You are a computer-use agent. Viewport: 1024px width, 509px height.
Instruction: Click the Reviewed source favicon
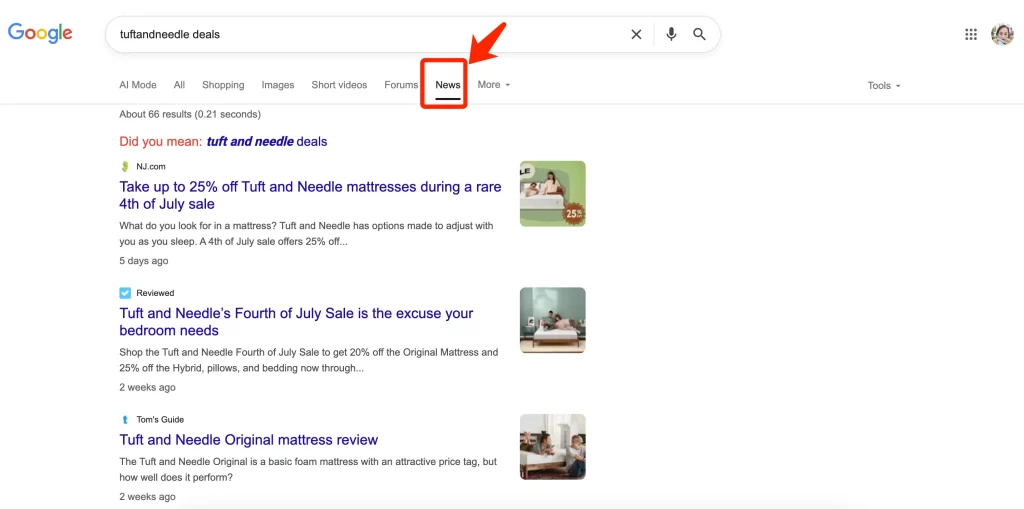pos(125,293)
